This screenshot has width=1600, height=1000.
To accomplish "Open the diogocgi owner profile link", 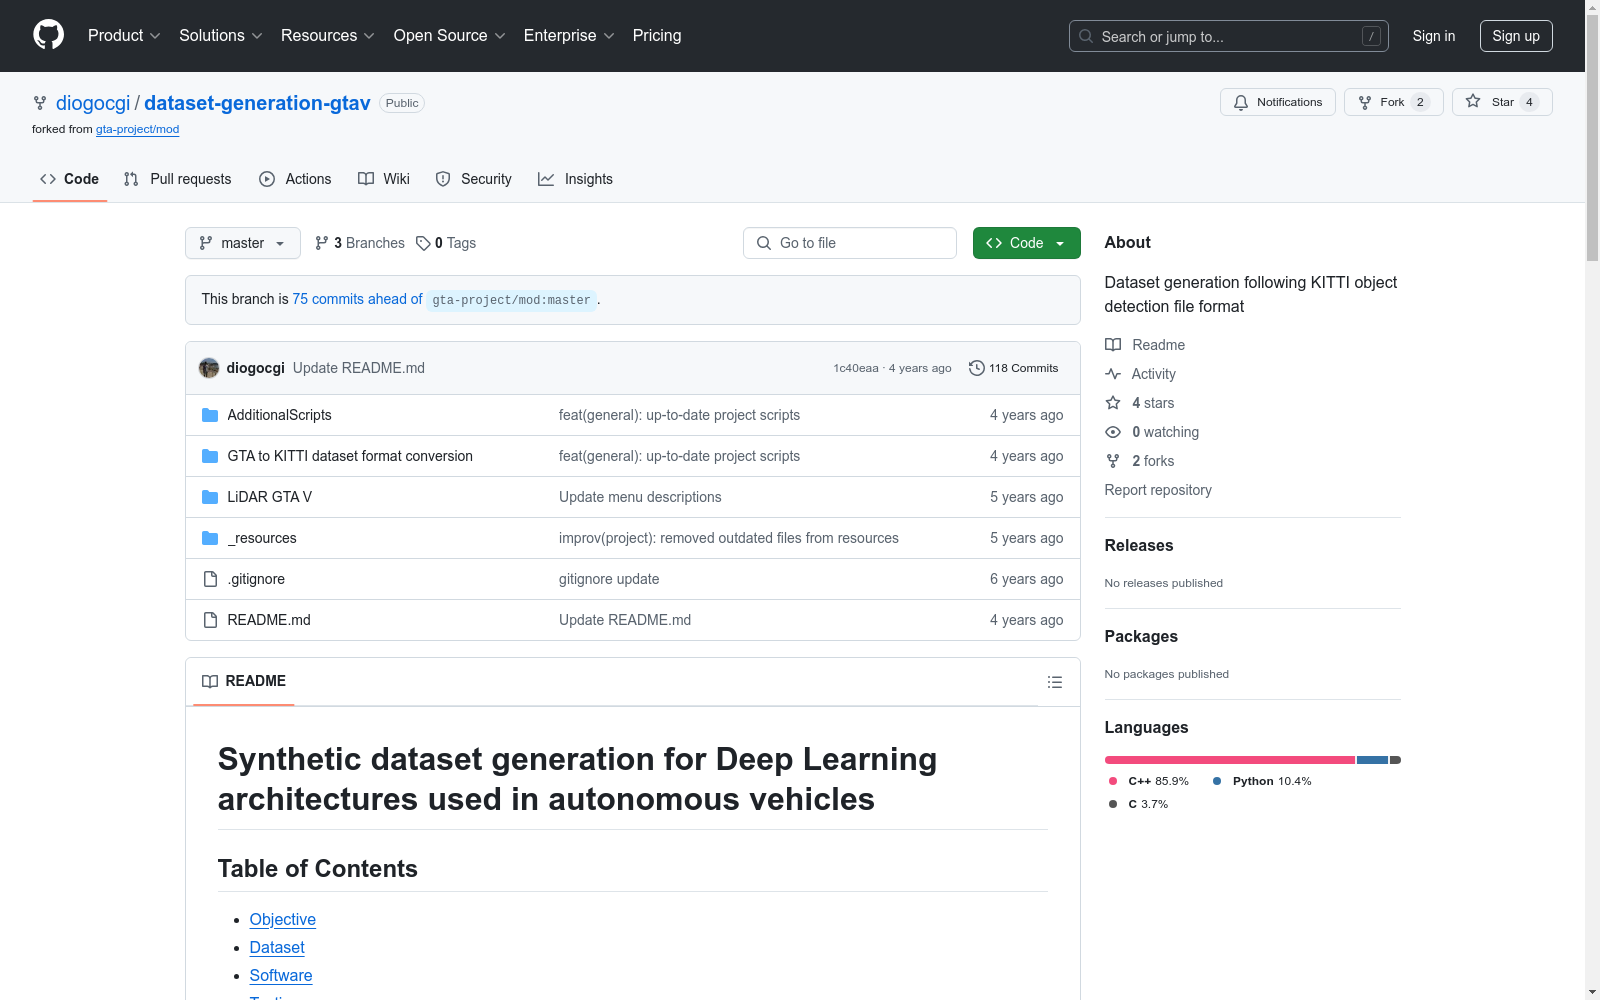I will coord(93,103).
